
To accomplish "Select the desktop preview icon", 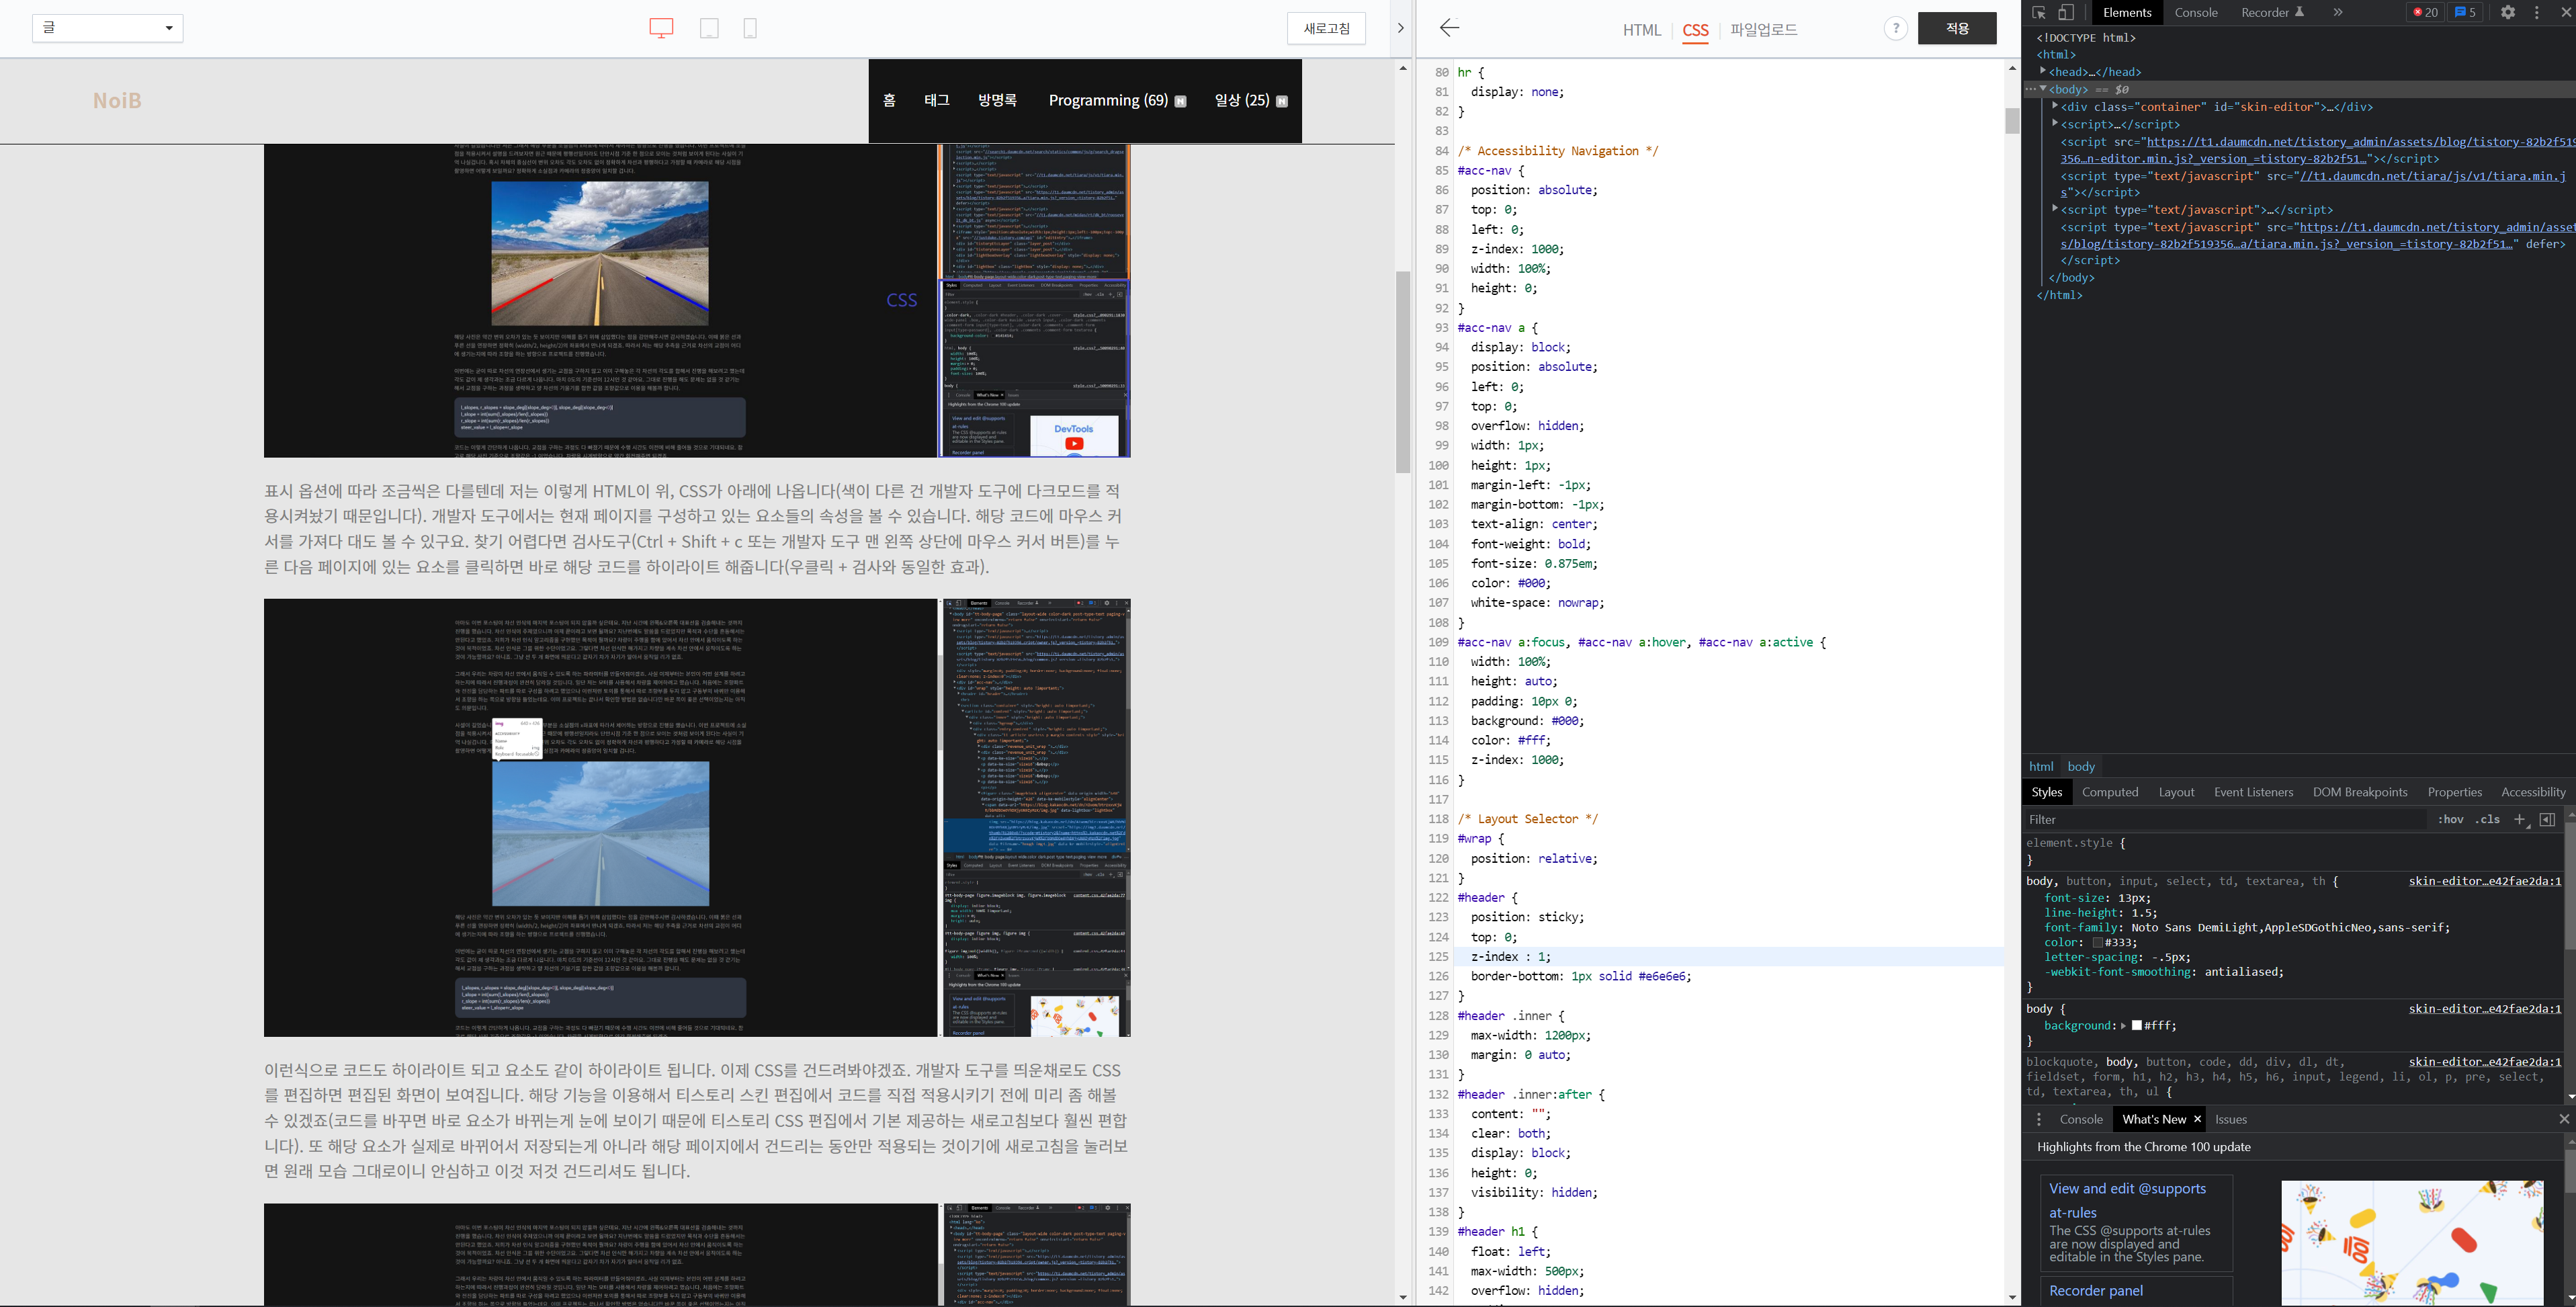I will tap(661, 28).
